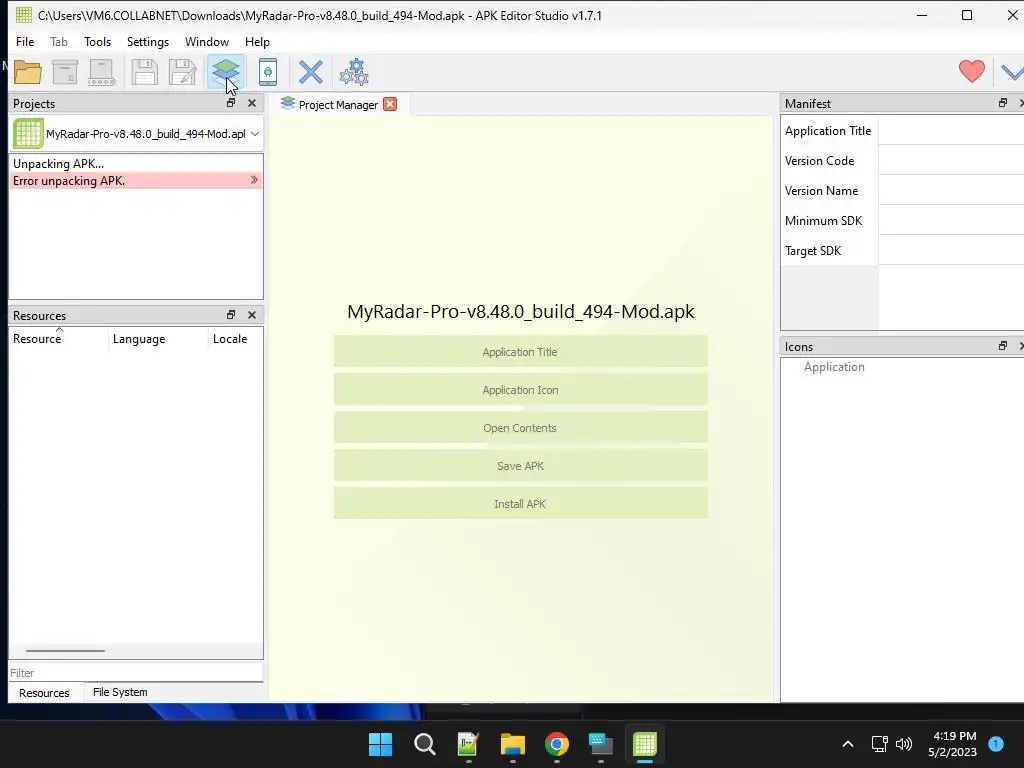Click the Open Contents button
The image size is (1024, 768).
(x=520, y=428)
